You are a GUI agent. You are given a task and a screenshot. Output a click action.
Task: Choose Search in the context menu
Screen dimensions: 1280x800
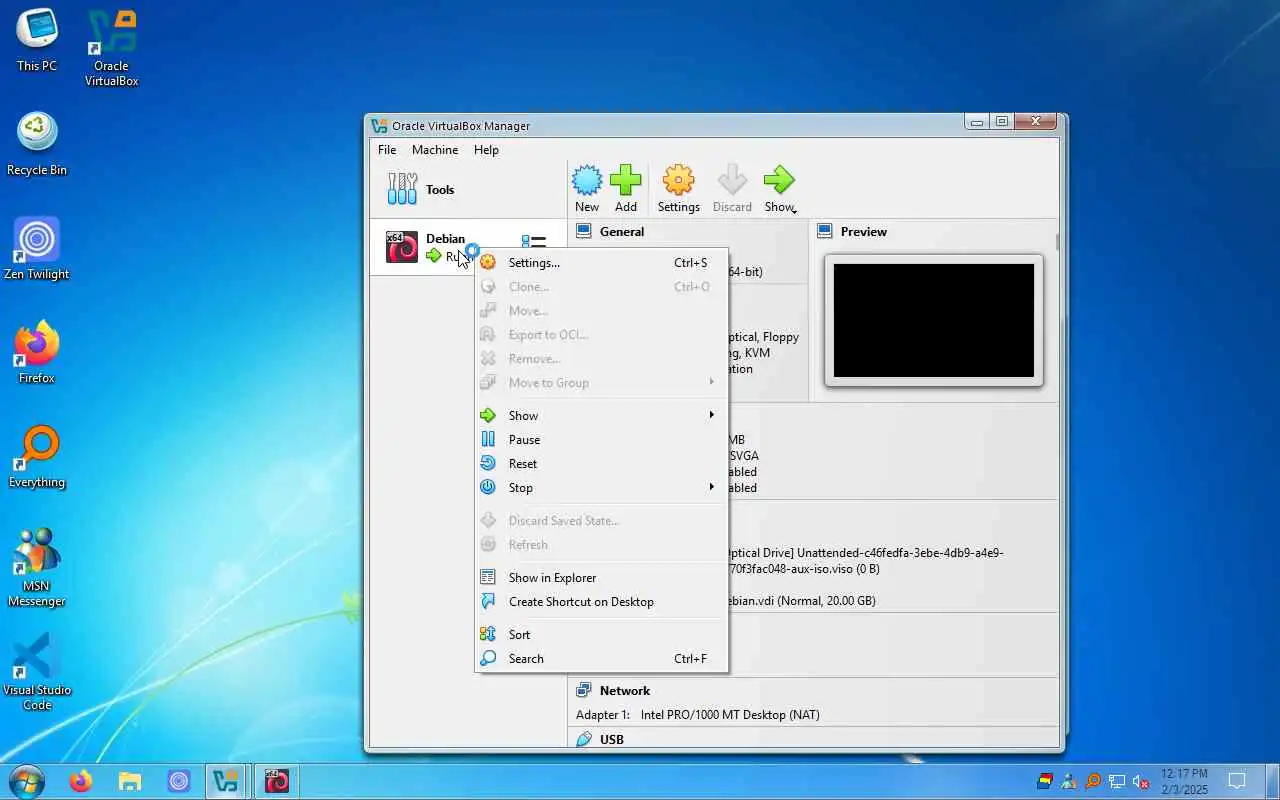(601, 659)
